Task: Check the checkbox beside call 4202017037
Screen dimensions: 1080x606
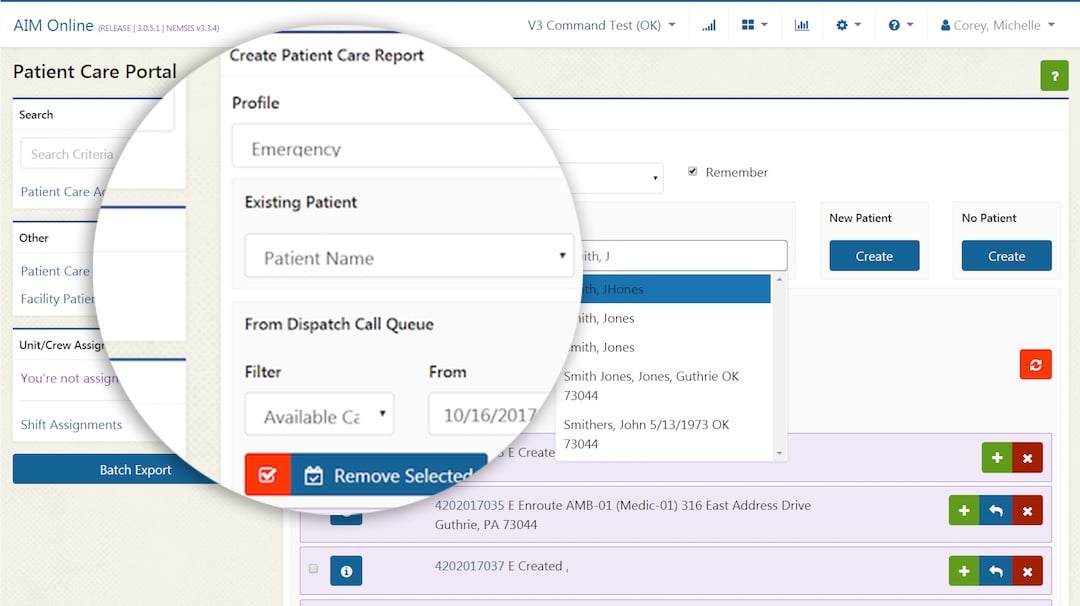Action: click(x=313, y=567)
